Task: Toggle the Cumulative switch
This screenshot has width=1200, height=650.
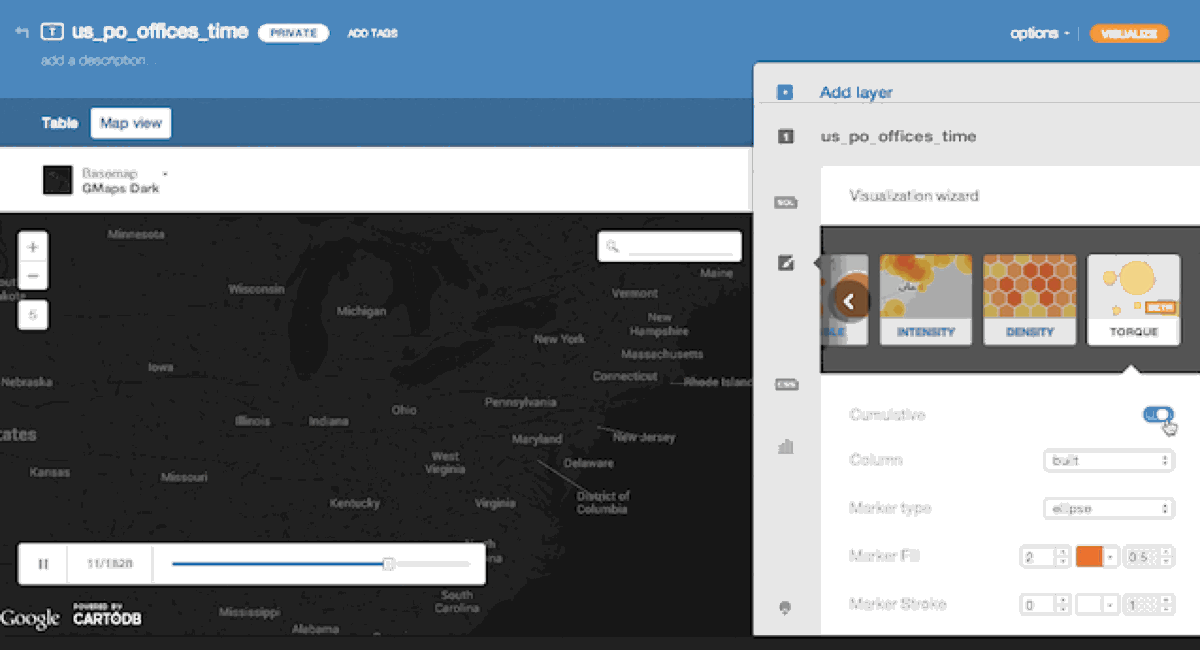Action: pos(1158,415)
